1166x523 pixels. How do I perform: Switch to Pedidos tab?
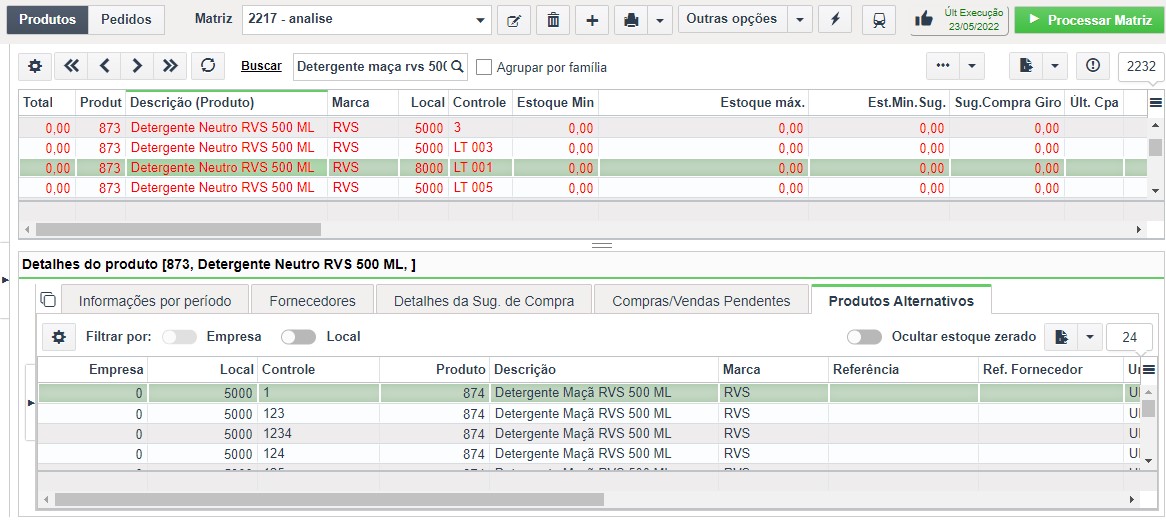coord(126,20)
